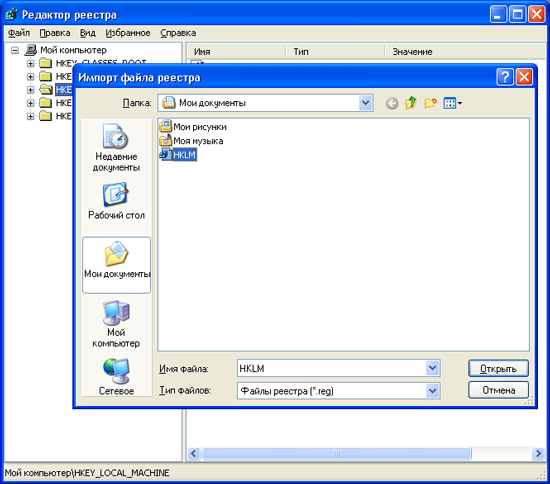
Task: Expand the selected HKEY_LOCAL_MACHINE node
Action: [x=31, y=90]
